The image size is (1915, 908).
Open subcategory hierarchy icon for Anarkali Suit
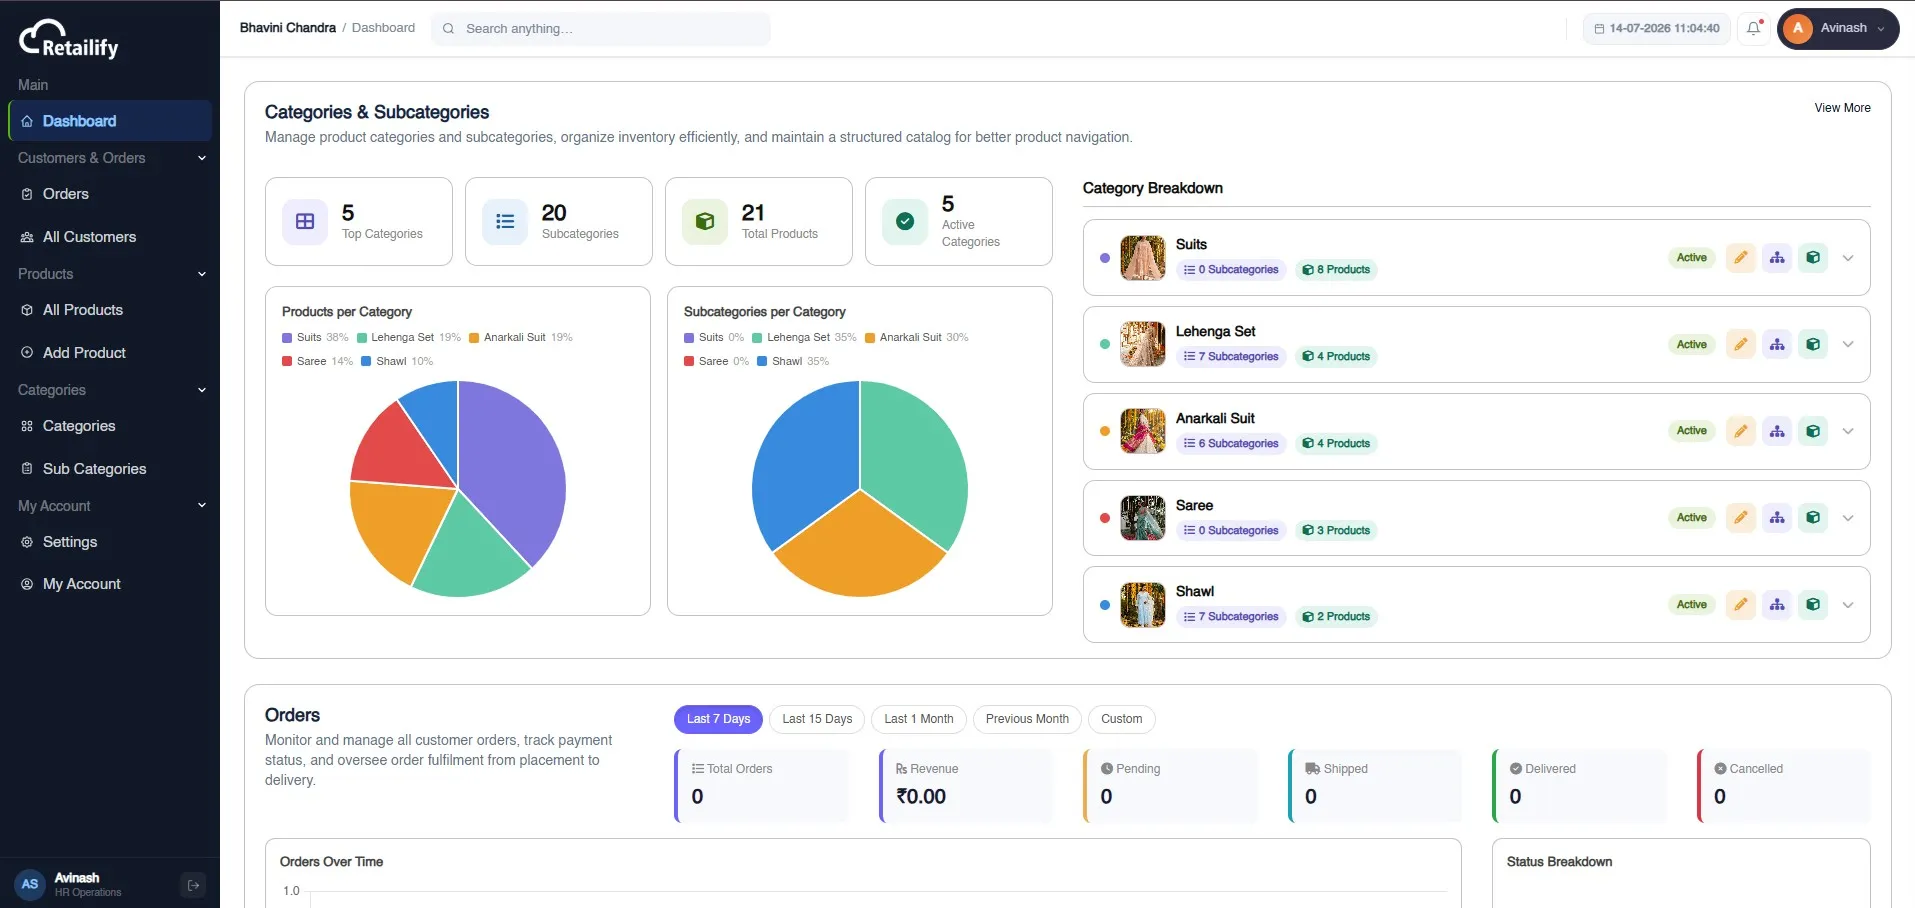tap(1777, 431)
